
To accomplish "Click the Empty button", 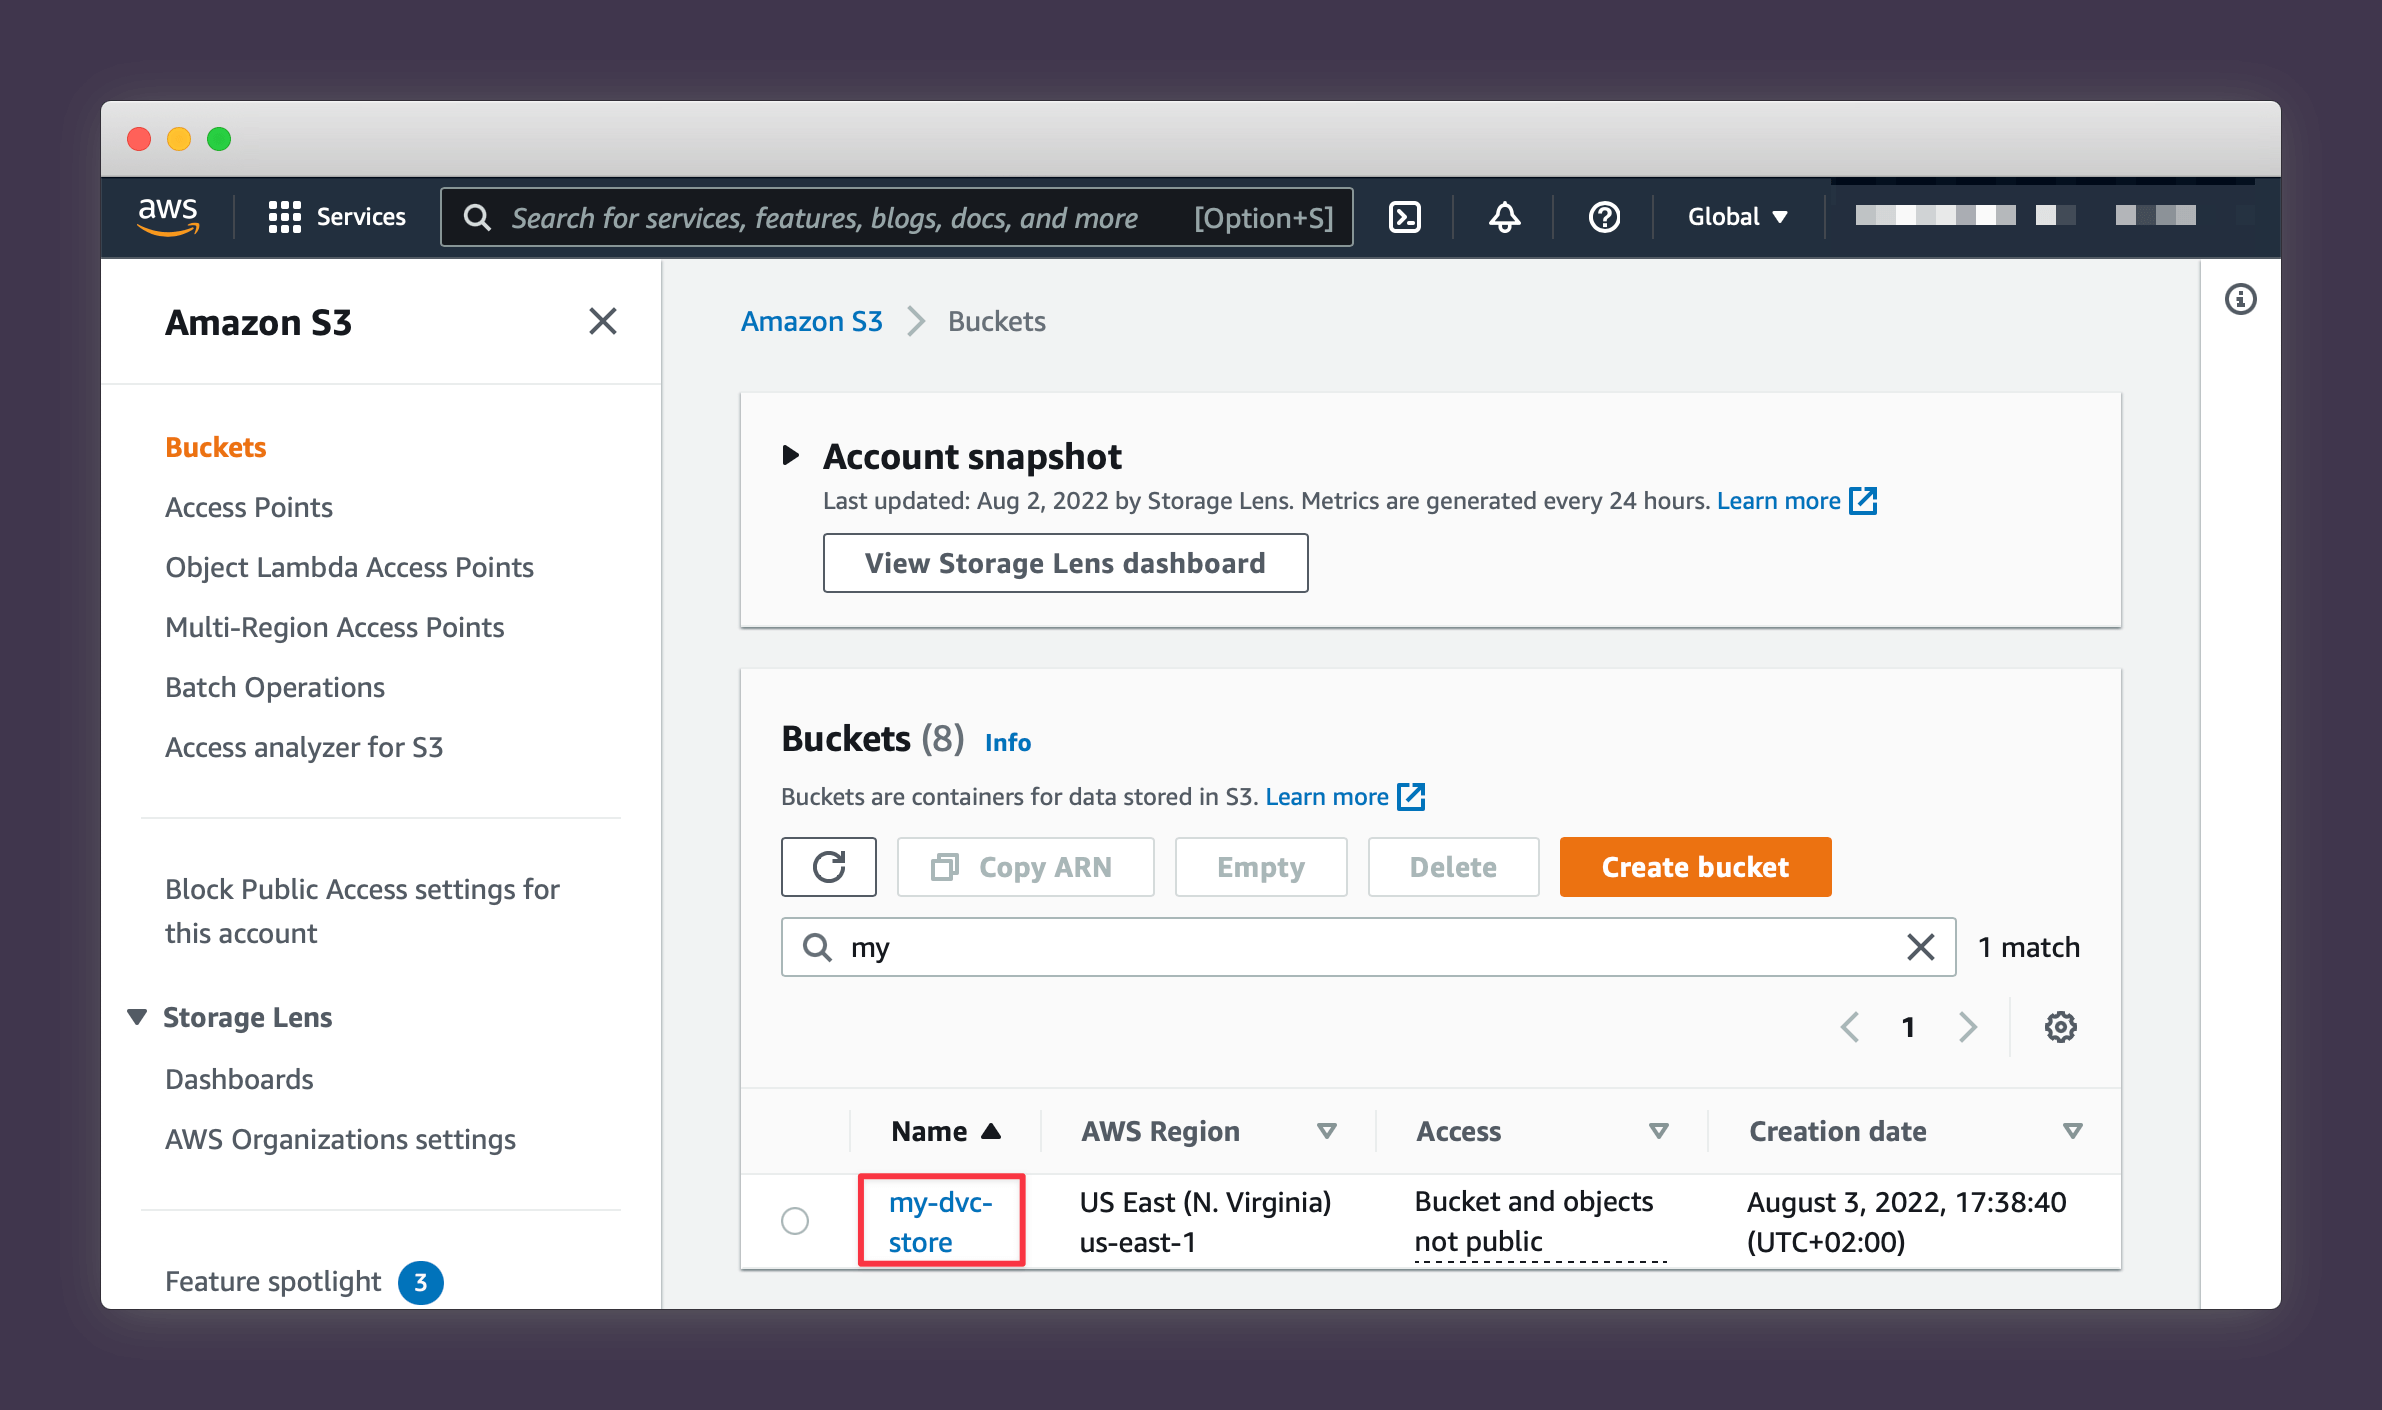I will [x=1260, y=867].
